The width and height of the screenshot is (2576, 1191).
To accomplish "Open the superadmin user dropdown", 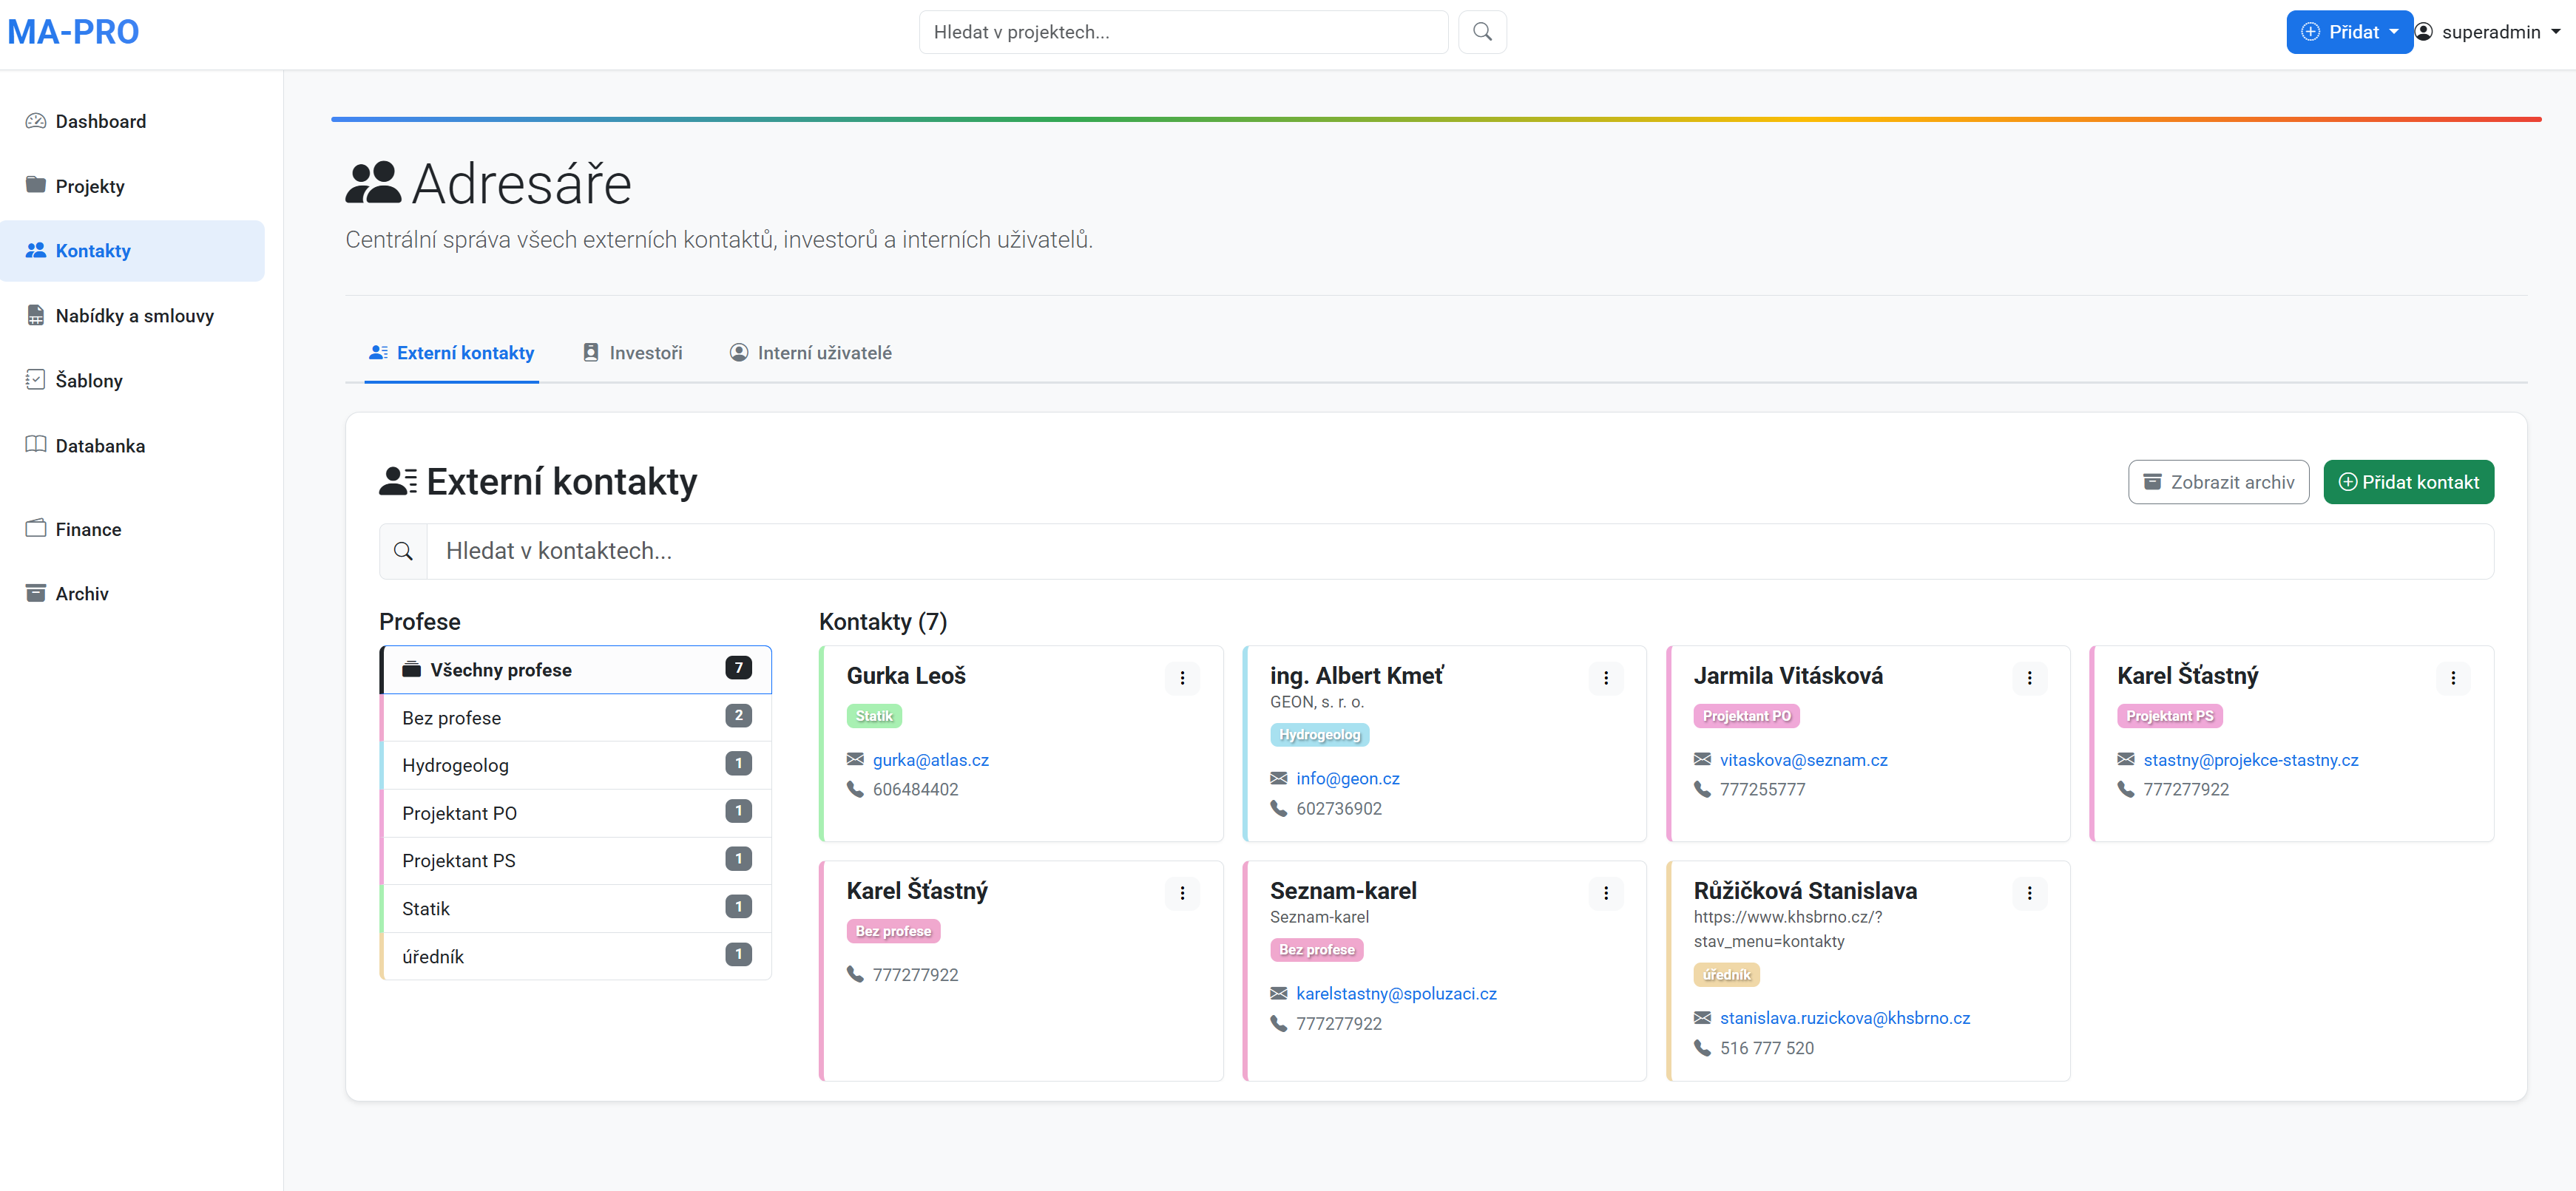I will [2489, 32].
